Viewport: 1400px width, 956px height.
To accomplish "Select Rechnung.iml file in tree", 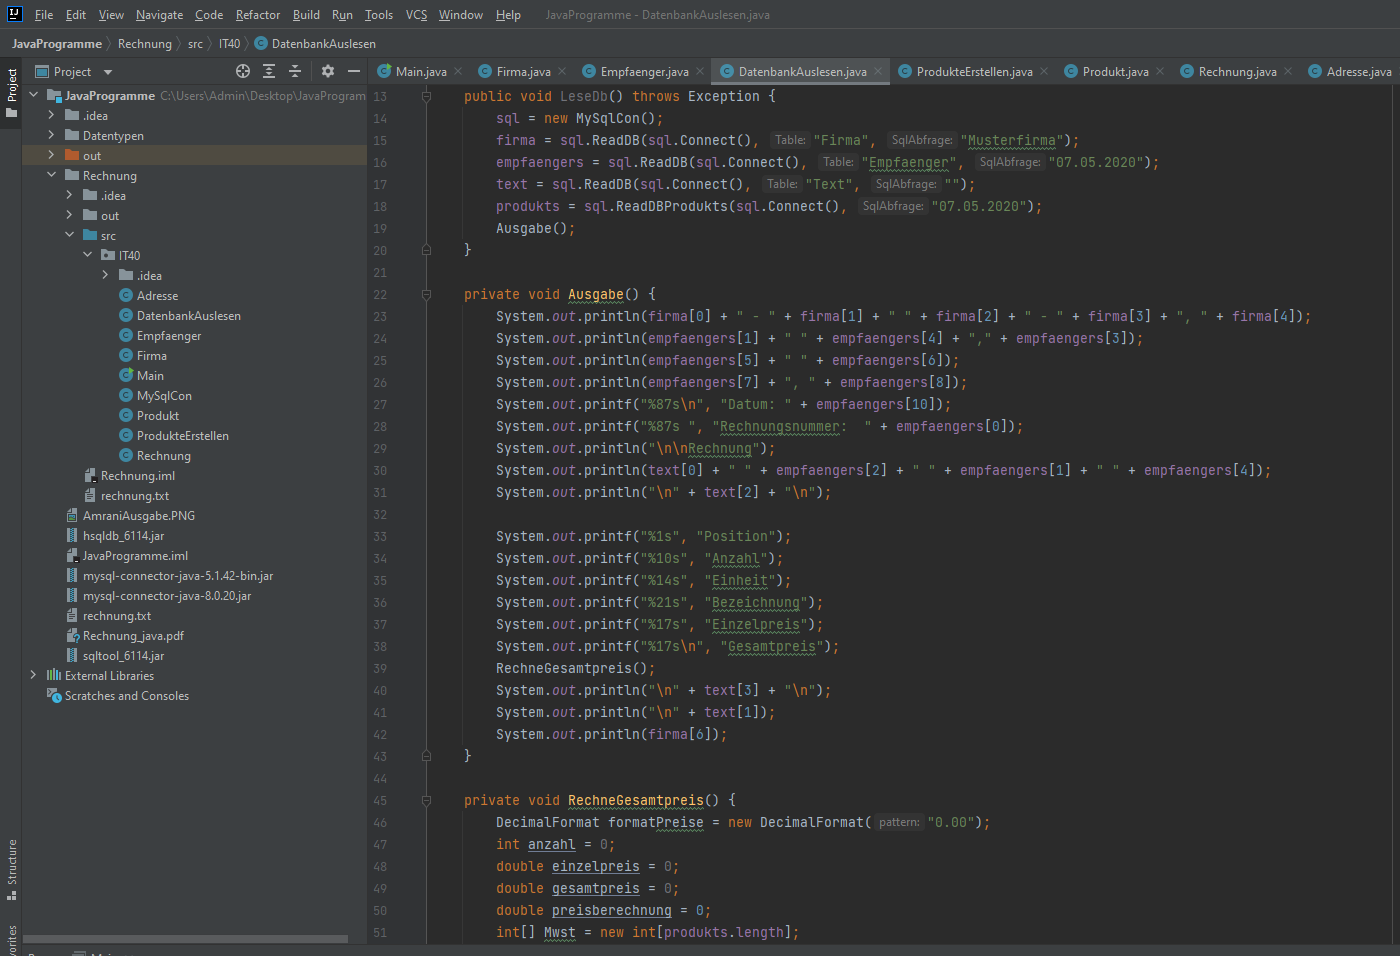I will click(137, 476).
